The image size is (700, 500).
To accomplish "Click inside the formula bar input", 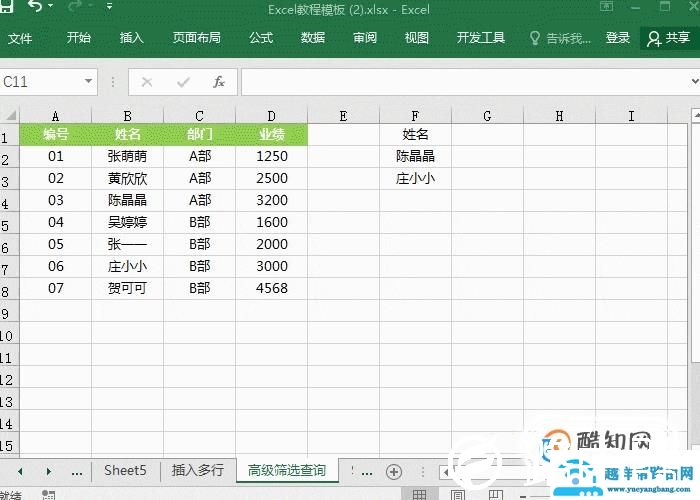I will 464,82.
